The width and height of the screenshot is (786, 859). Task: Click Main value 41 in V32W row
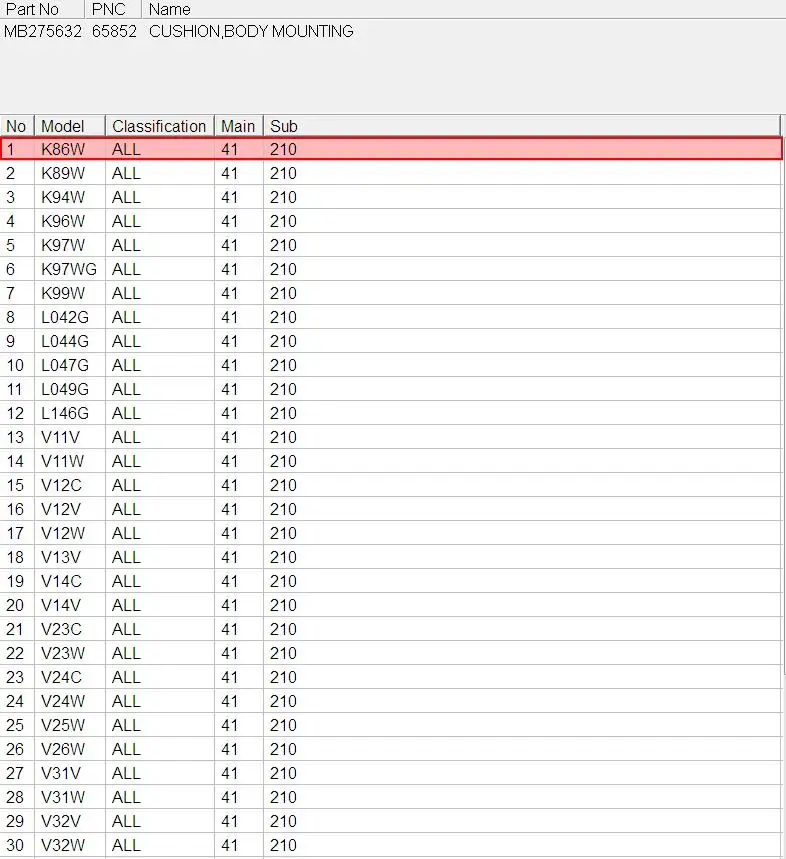coord(238,845)
